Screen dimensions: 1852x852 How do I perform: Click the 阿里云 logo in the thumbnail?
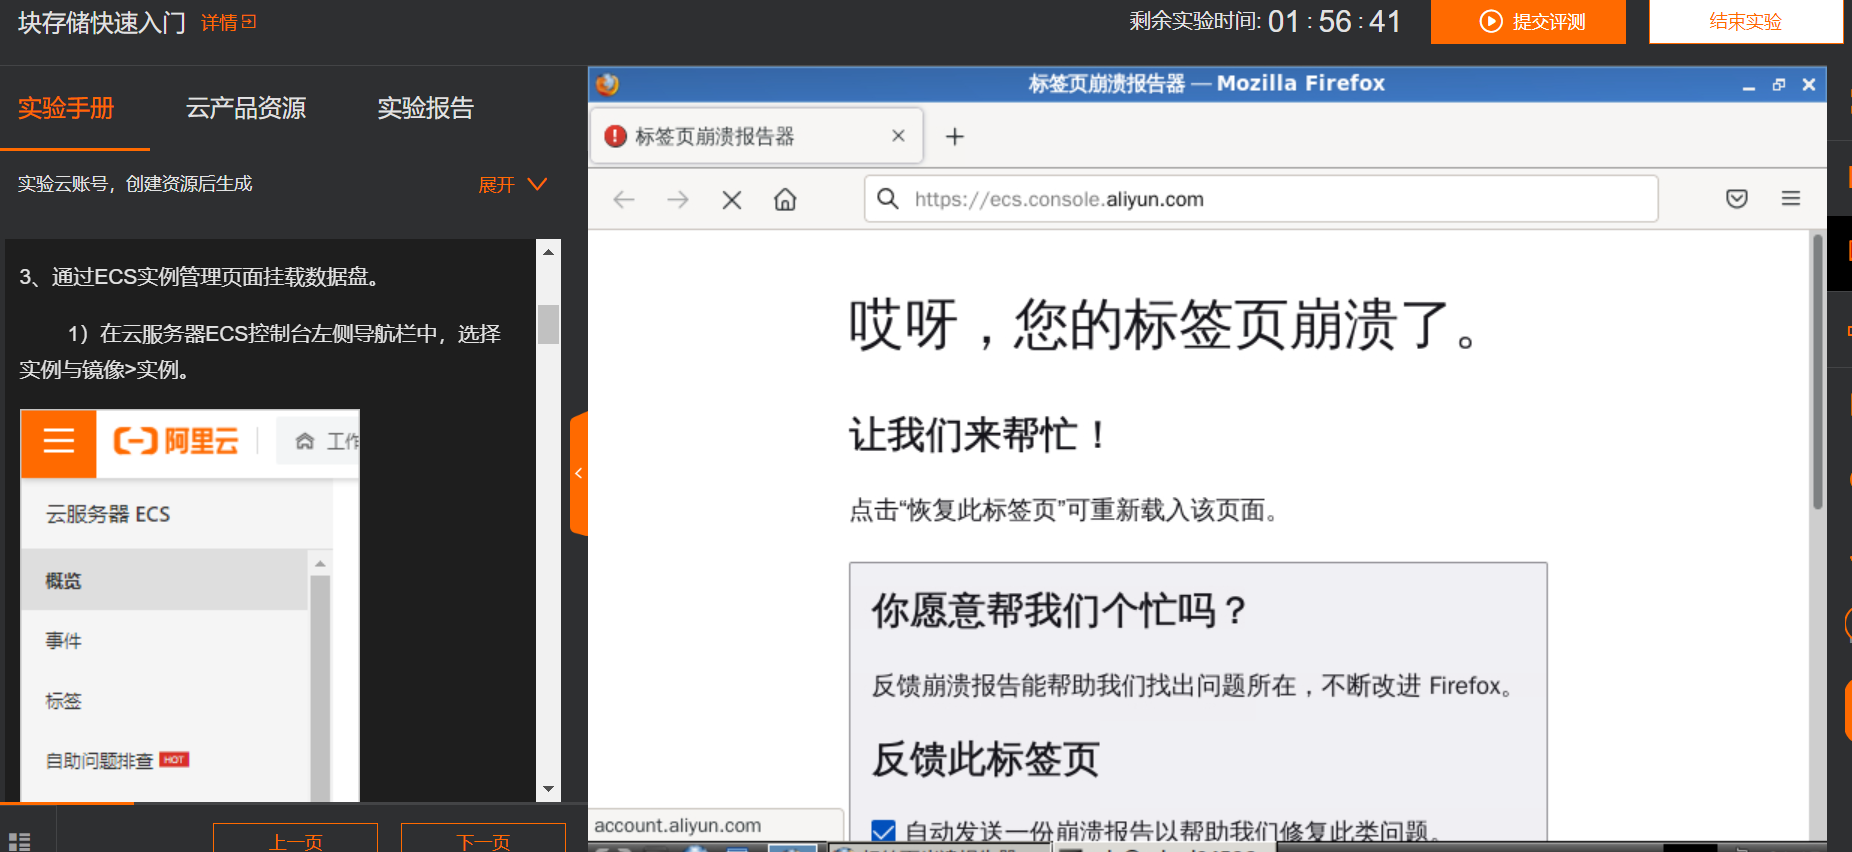click(x=176, y=441)
